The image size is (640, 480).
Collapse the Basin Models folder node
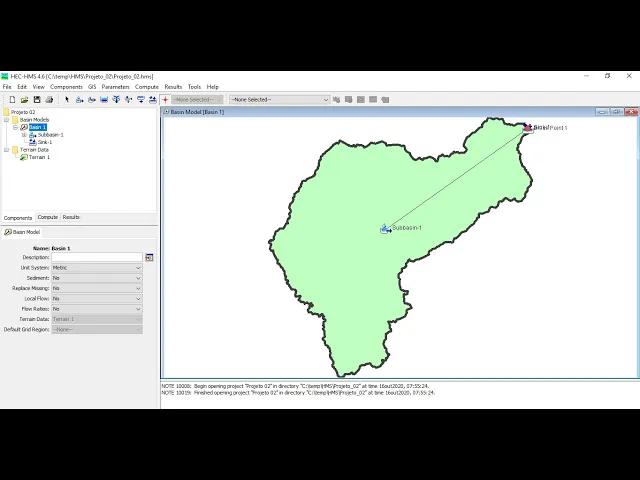(6, 120)
